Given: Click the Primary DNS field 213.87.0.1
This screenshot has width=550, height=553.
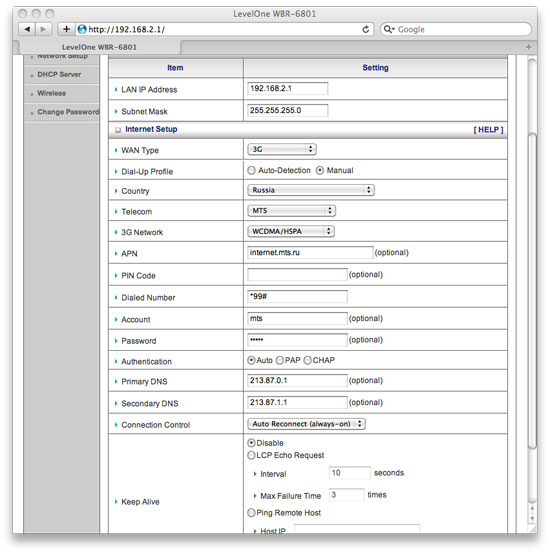Looking at the screenshot, I should coord(297,381).
